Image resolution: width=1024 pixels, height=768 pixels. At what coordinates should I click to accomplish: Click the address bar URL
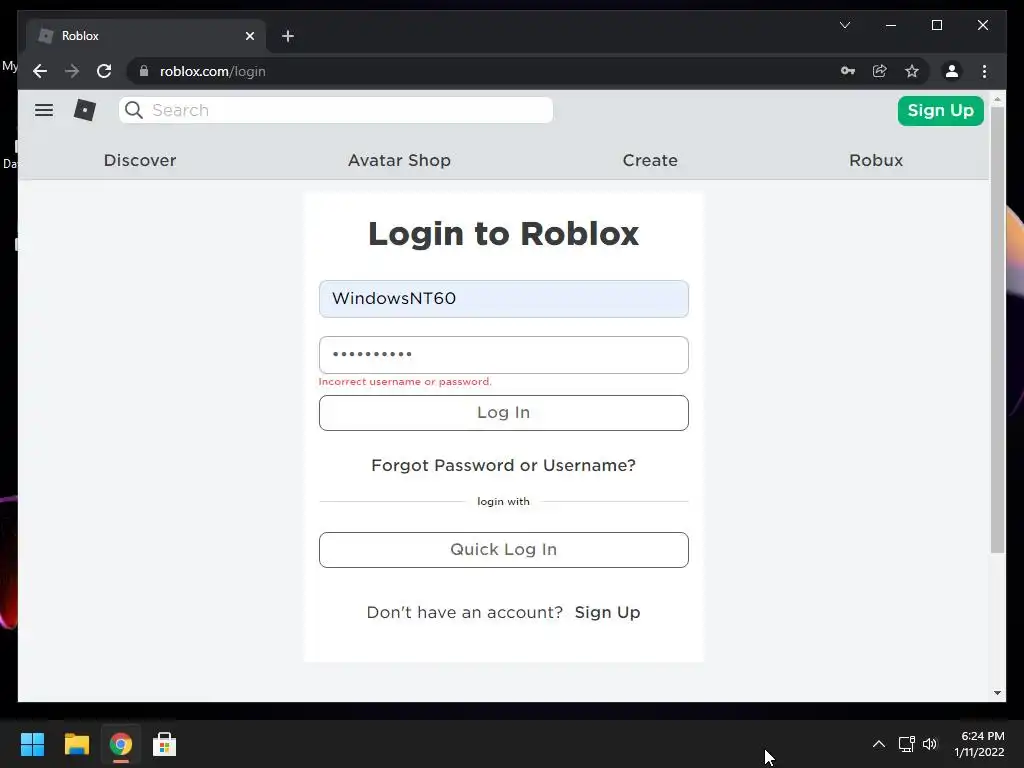click(x=212, y=71)
